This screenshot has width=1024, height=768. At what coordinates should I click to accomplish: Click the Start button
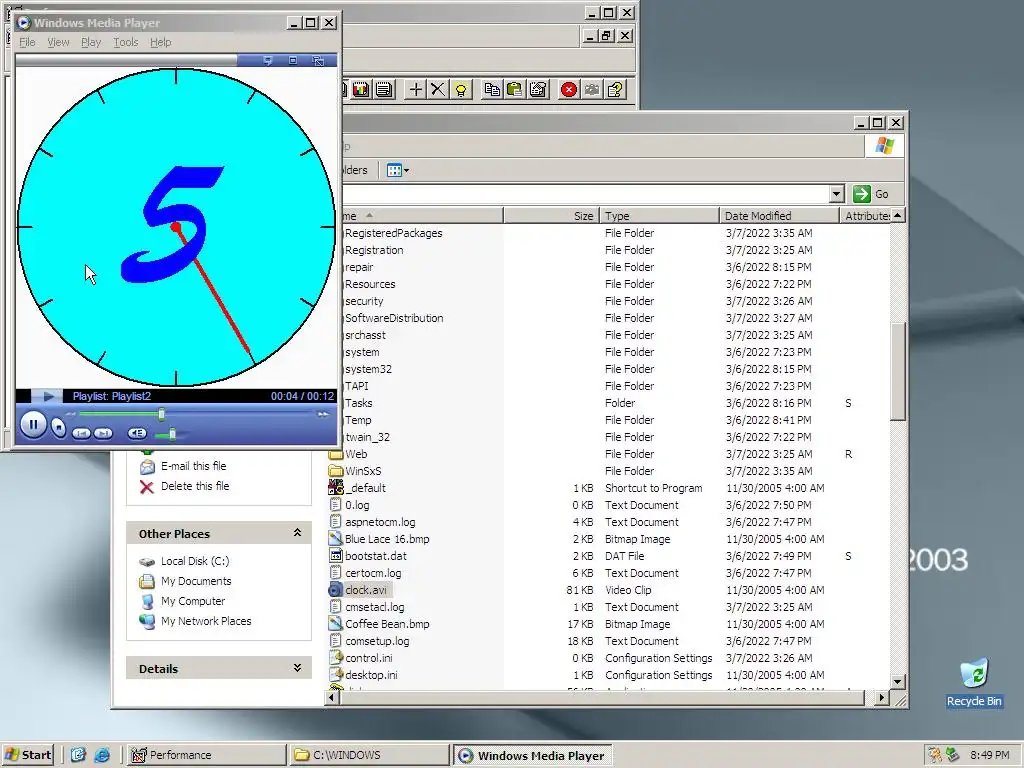click(x=29, y=755)
